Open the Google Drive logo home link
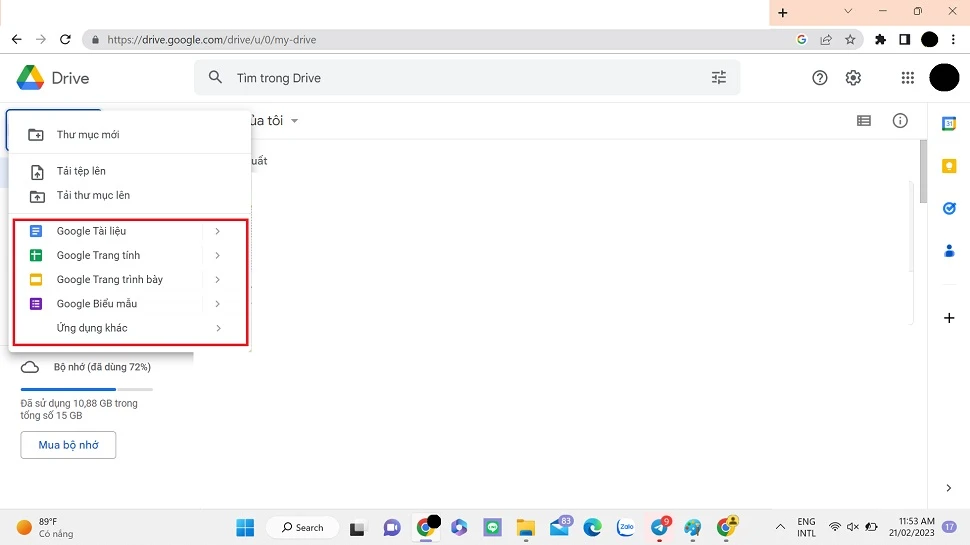This screenshot has width=970, height=545. point(53,78)
